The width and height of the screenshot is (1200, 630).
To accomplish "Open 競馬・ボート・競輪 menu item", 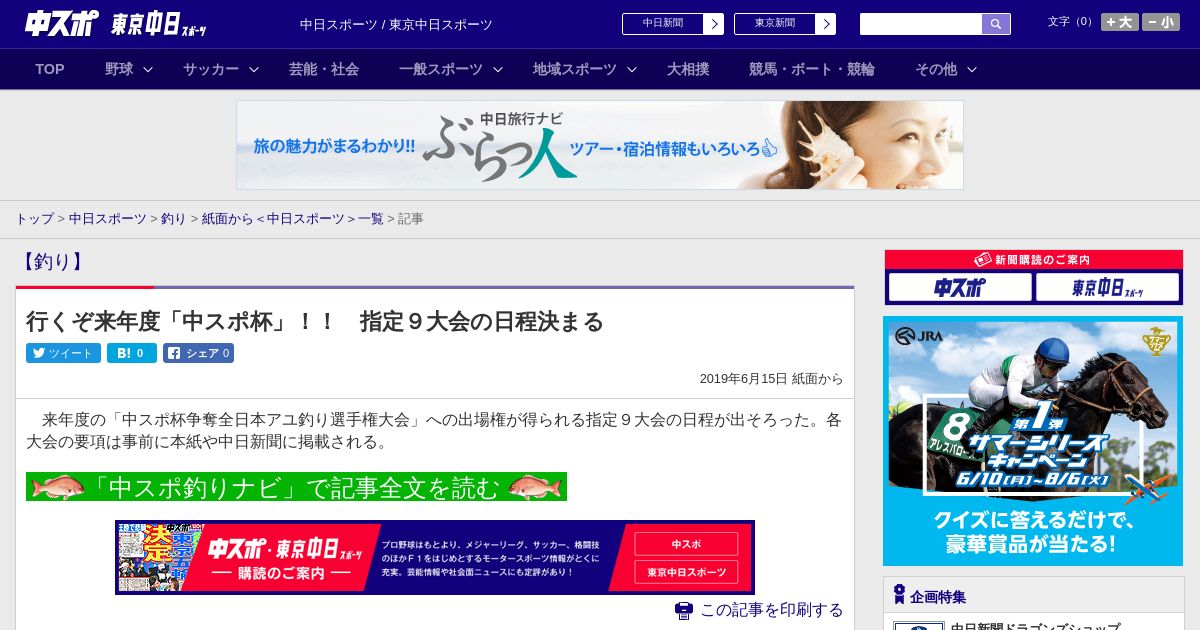I will (812, 69).
